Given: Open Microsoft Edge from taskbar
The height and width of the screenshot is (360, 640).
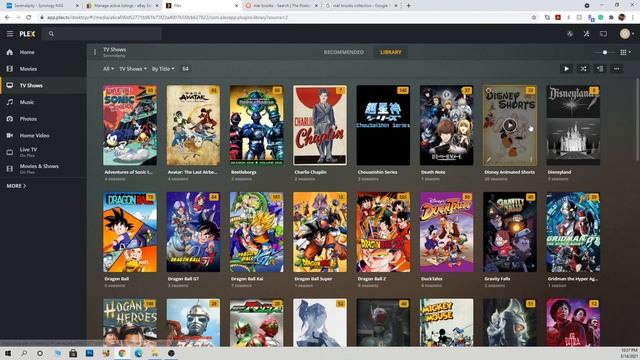Looking at the screenshot, I should pyautogui.click(x=138, y=353).
